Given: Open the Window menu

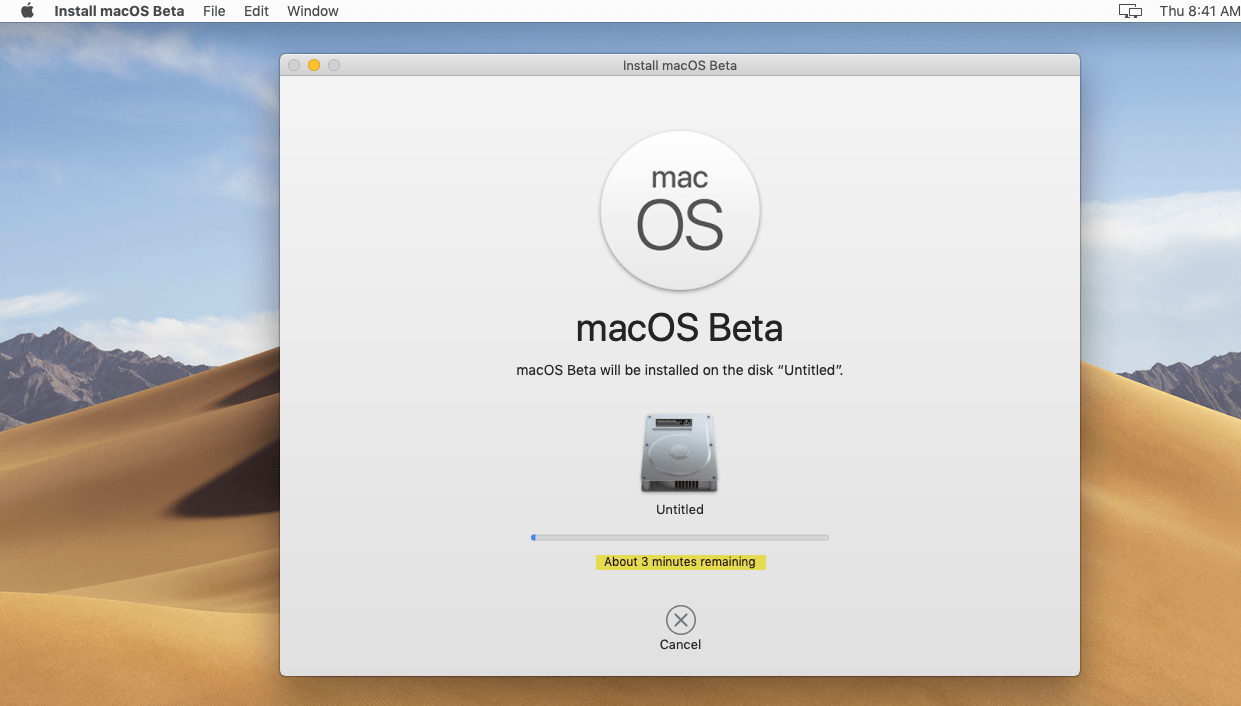Looking at the screenshot, I should [313, 11].
